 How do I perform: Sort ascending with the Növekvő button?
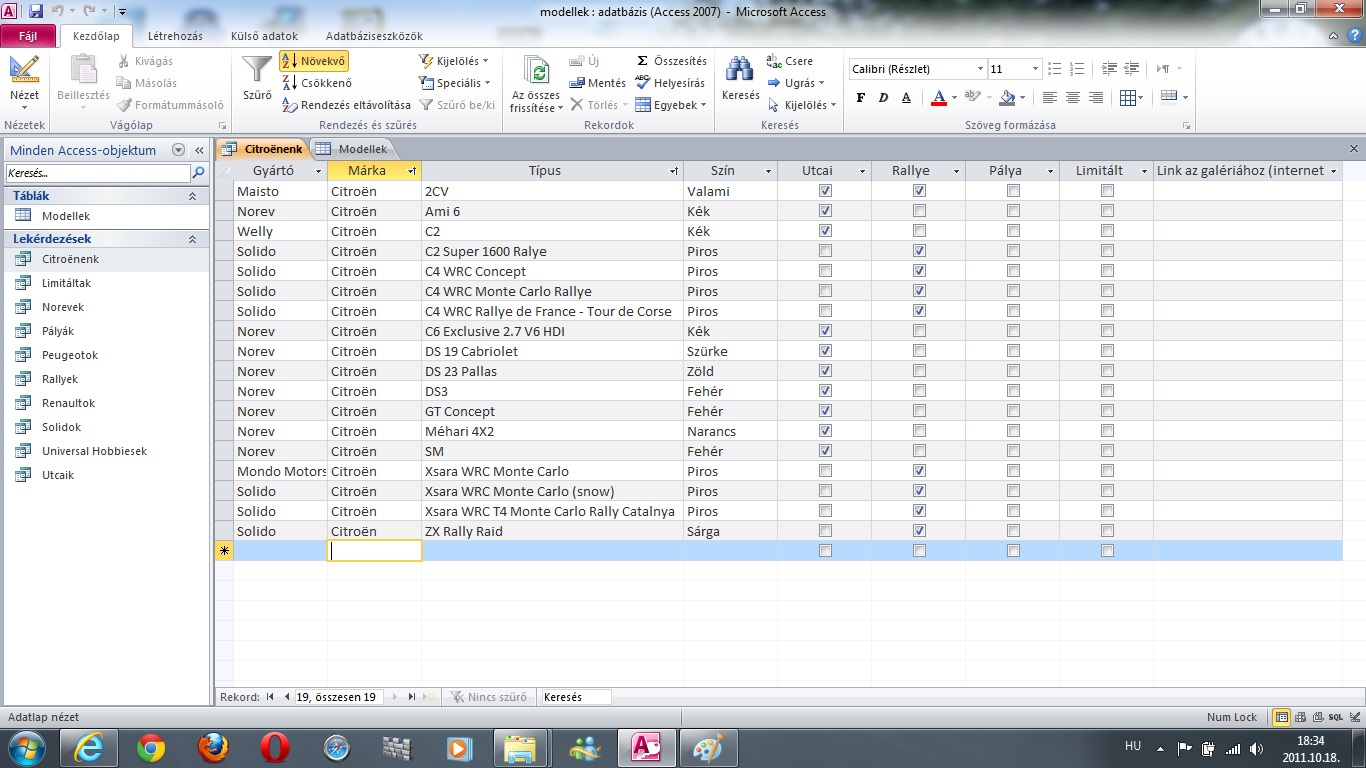[314, 61]
